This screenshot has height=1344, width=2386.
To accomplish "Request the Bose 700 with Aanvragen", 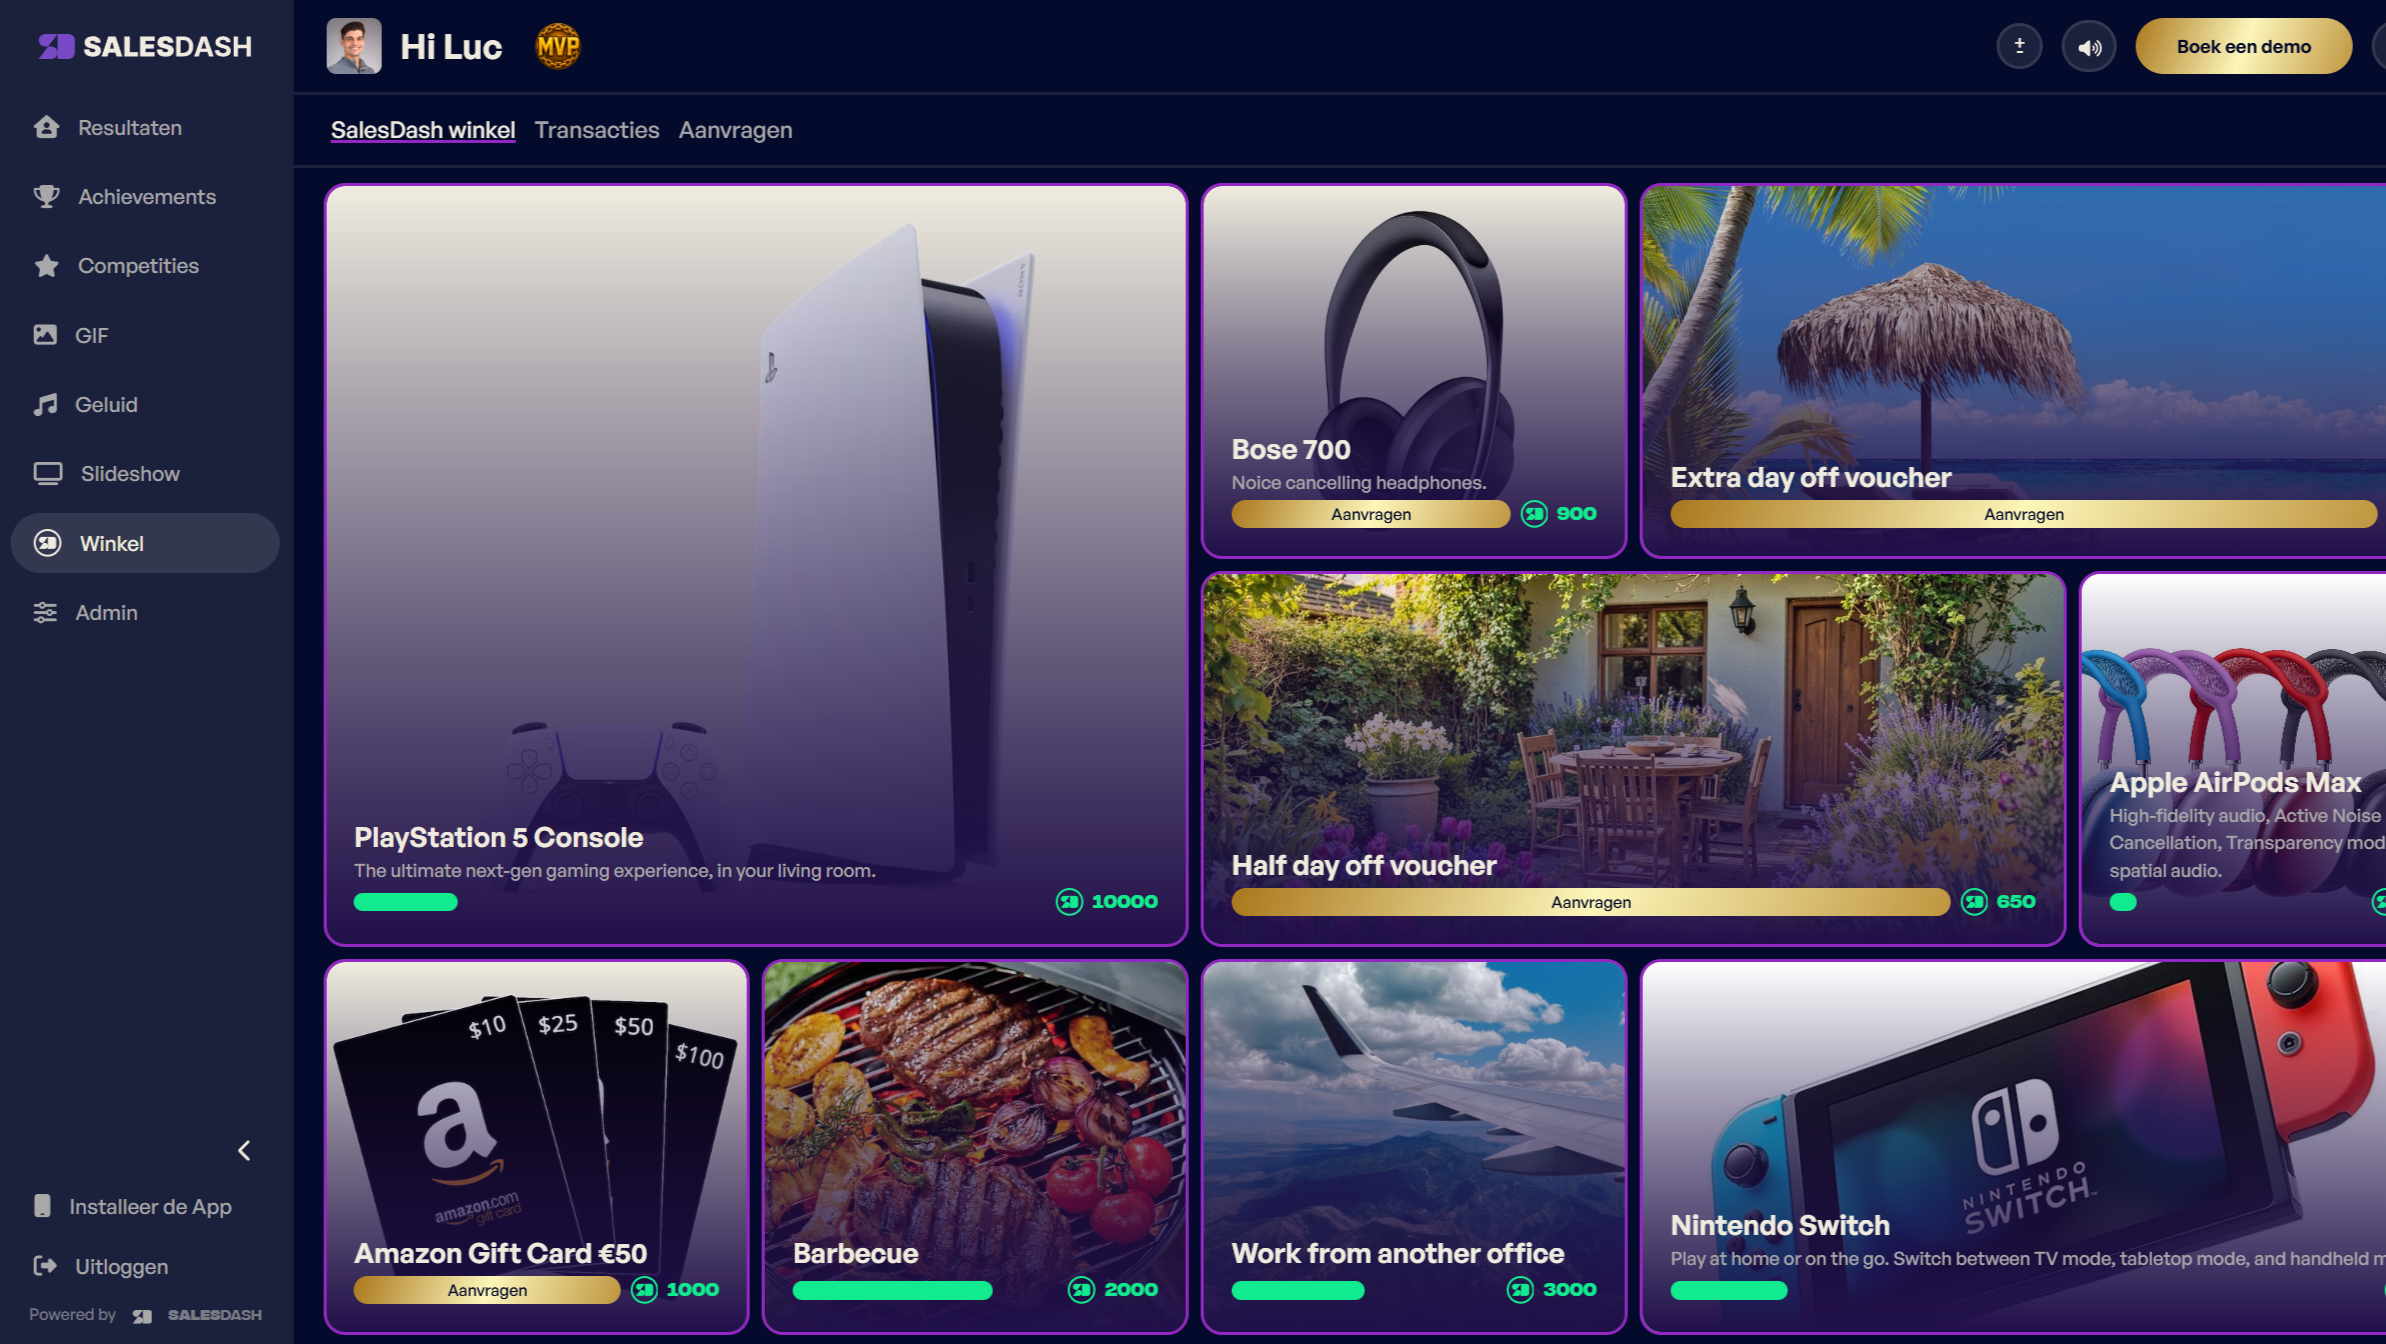I will [1370, 514].
